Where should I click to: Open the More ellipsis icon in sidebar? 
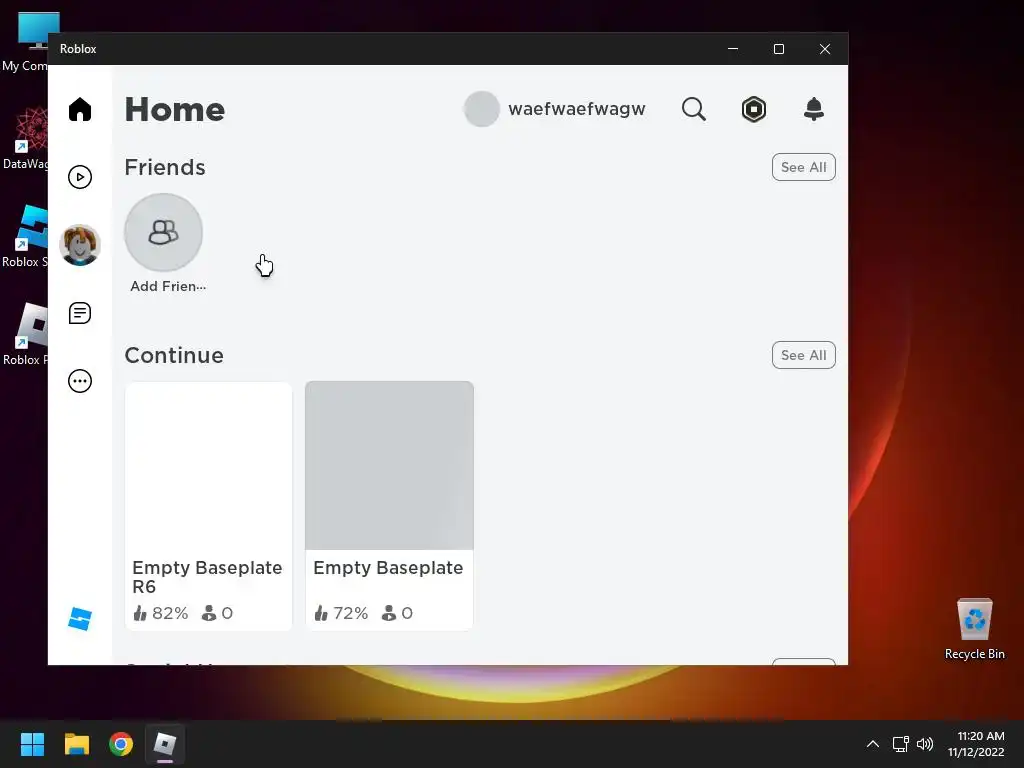coord(80,381)
